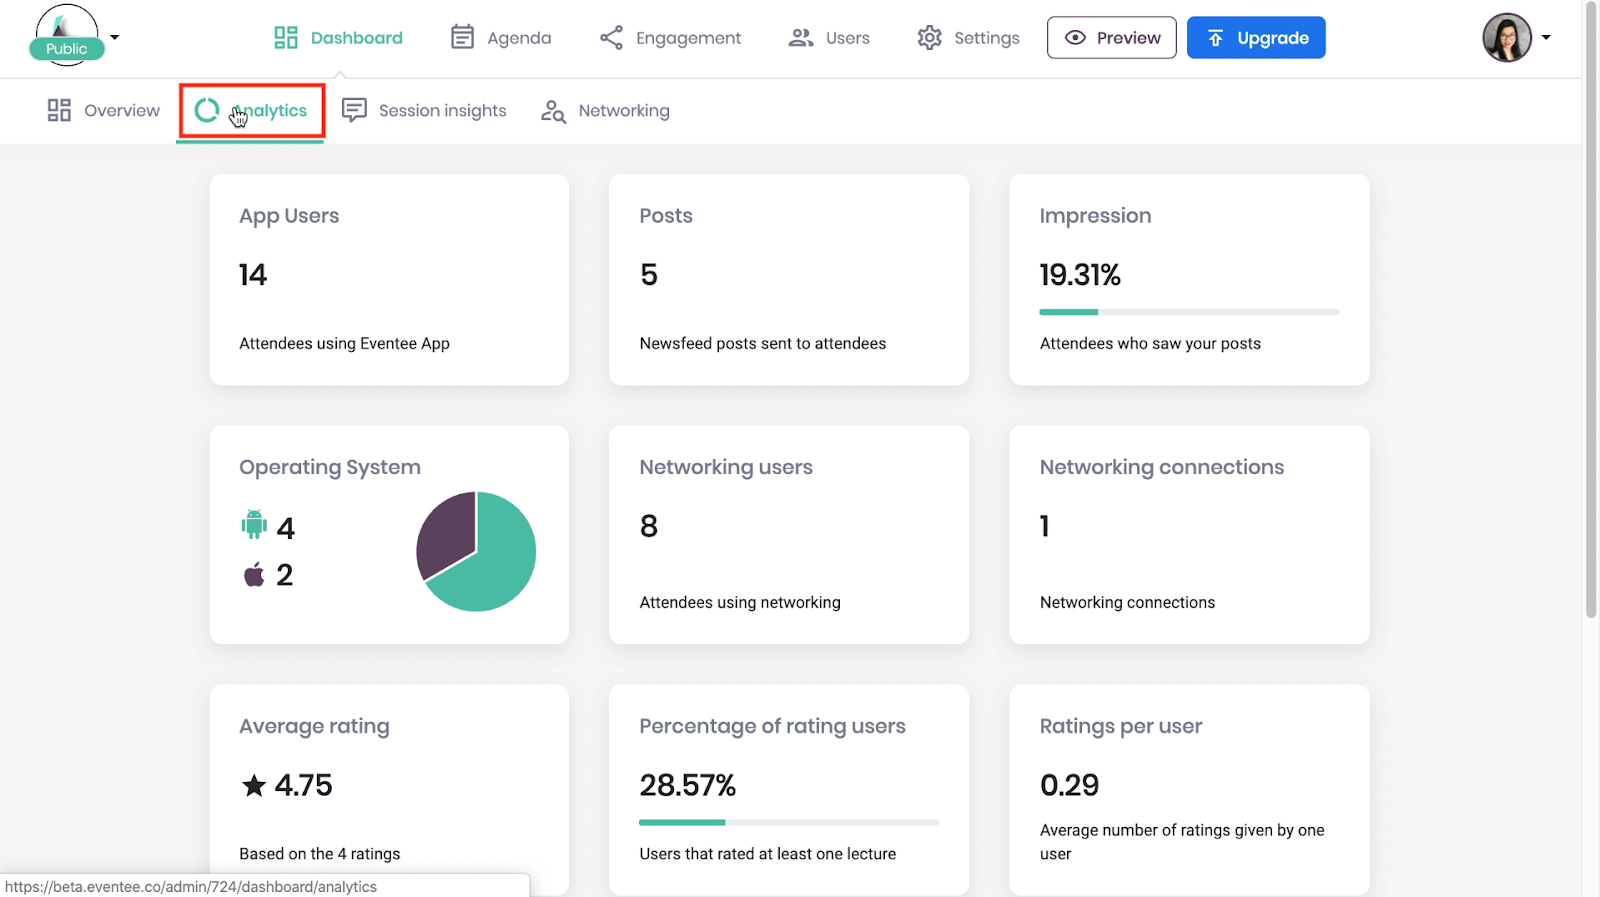Switch to the Overview tab
Screen dimensions: 1600x897
[x=104, y=110]
